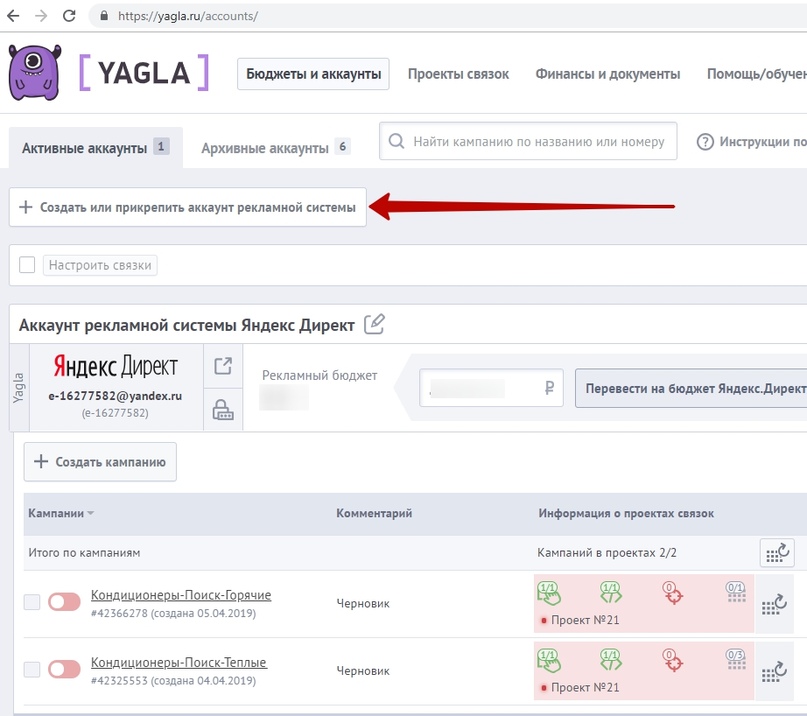
Task: Click the budget amount input field
Action: point(491,388)
